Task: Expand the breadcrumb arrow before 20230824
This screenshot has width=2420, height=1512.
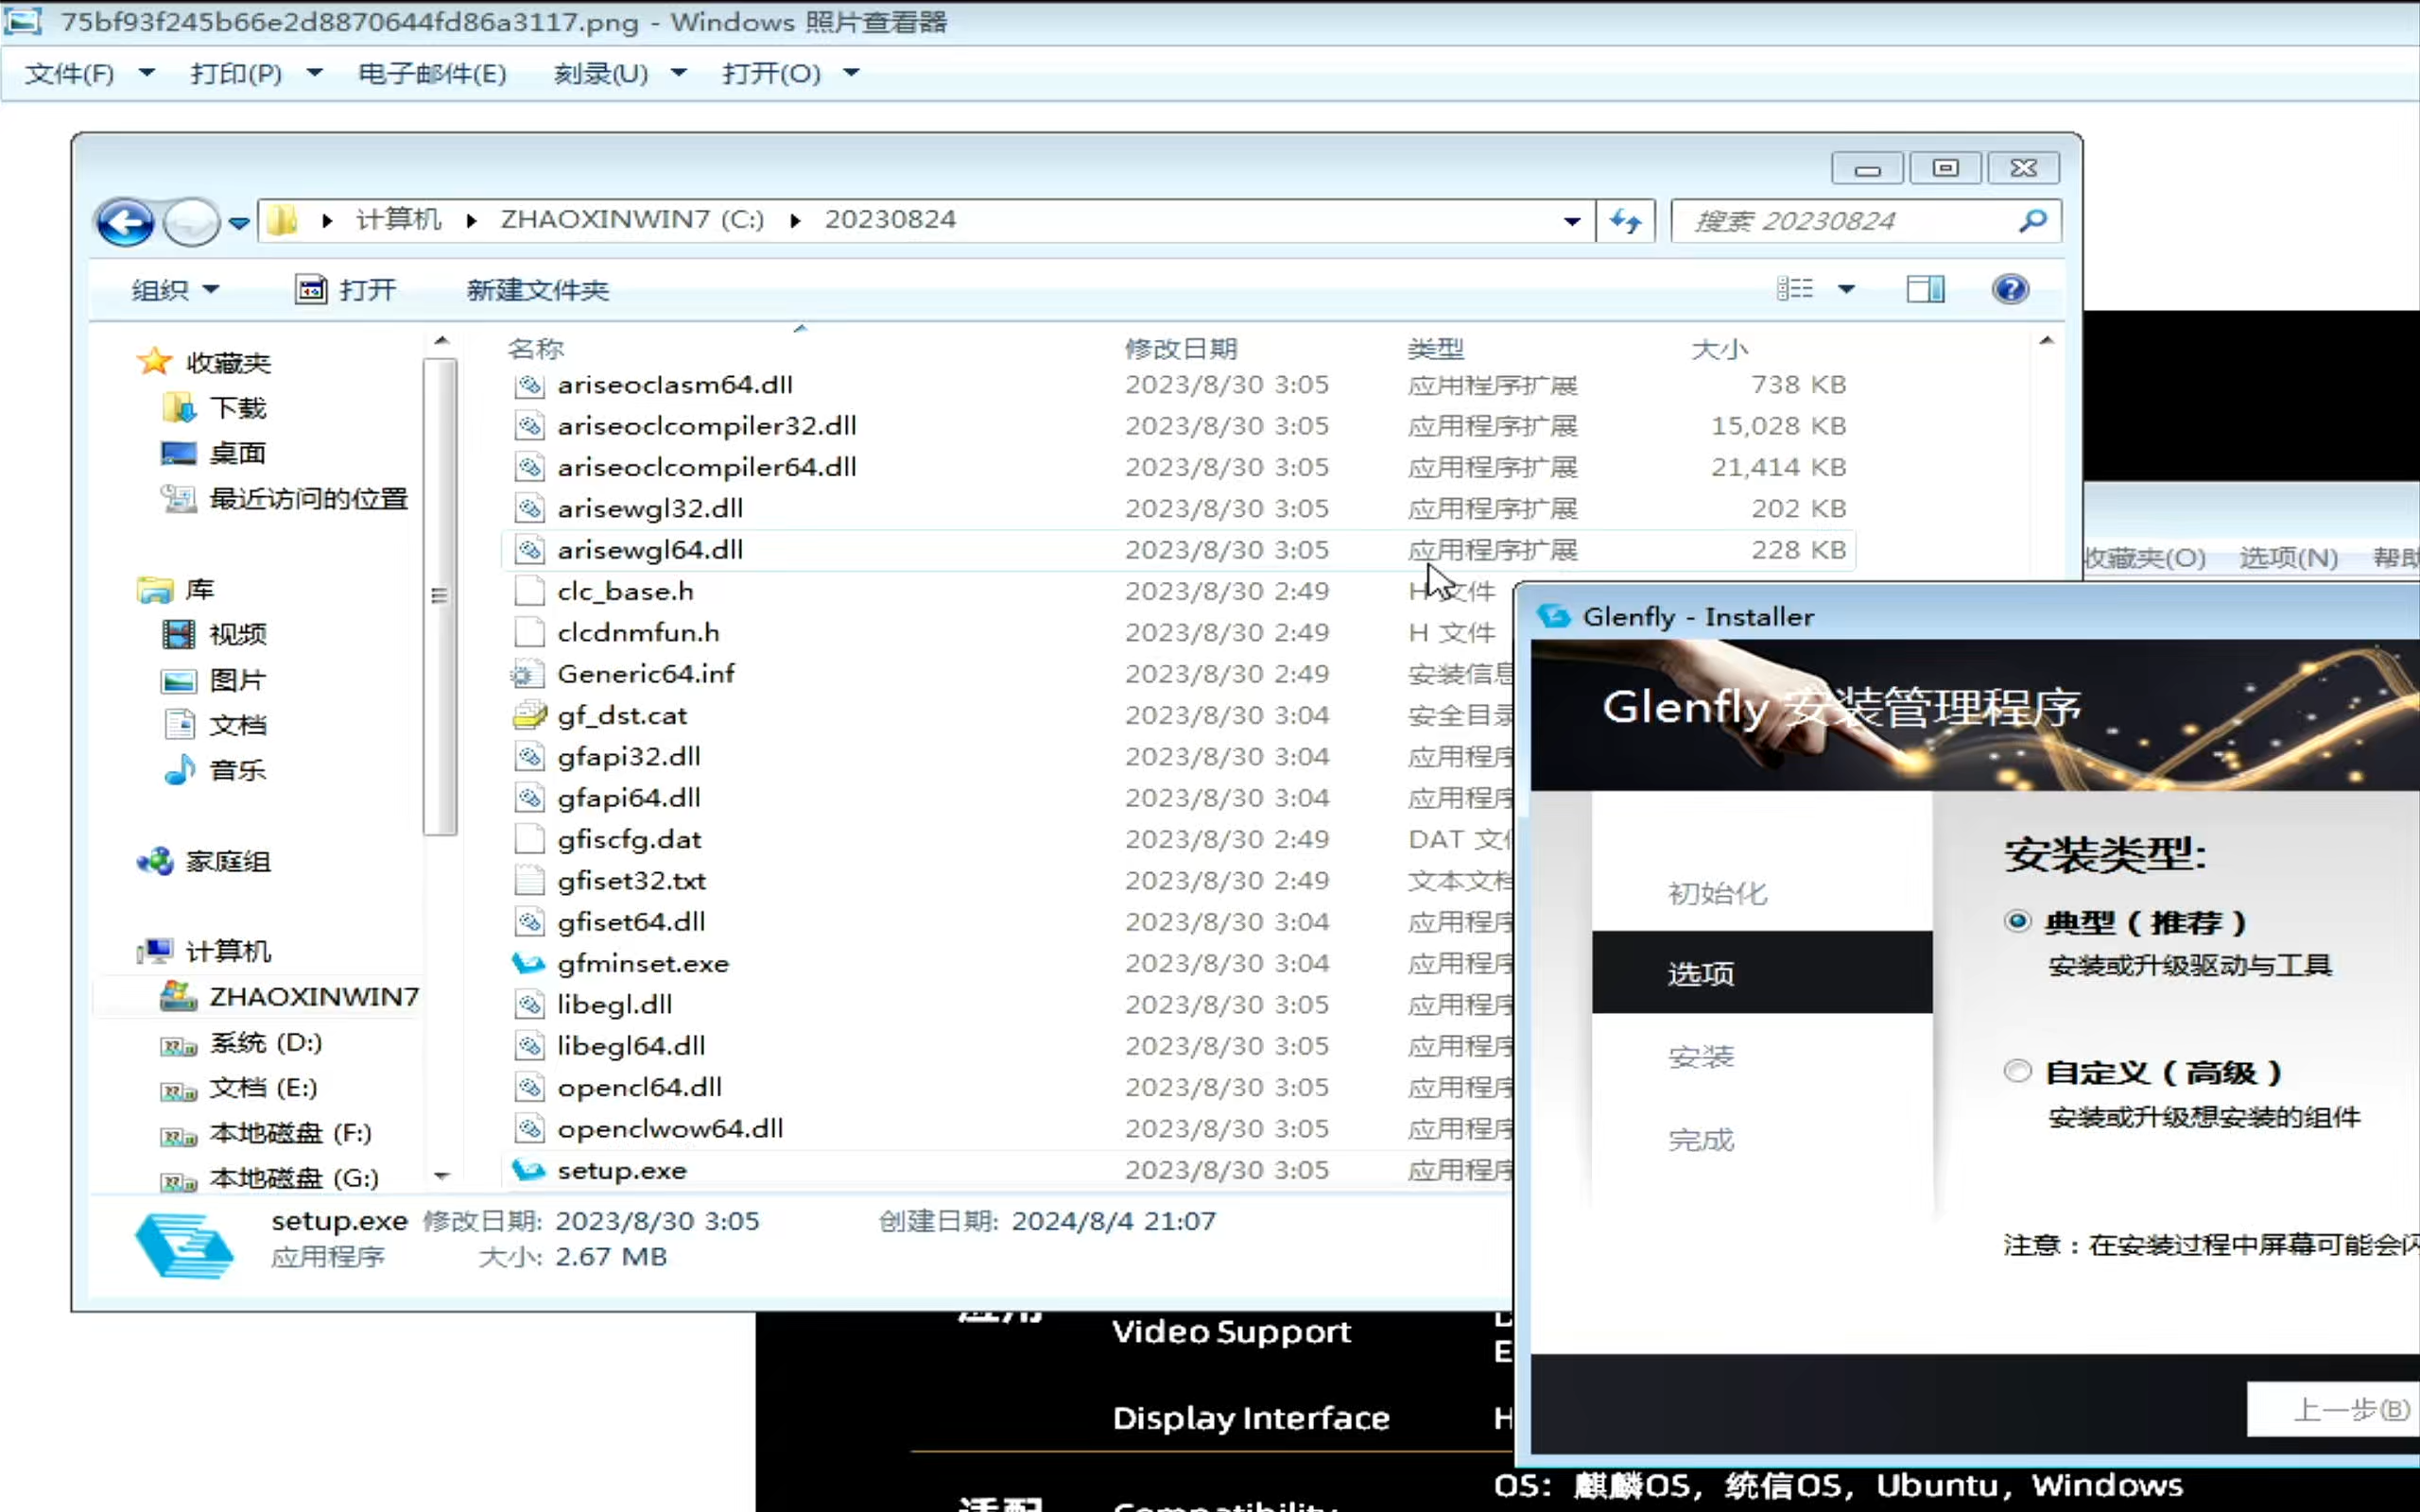Action: (x=795, y=221)
